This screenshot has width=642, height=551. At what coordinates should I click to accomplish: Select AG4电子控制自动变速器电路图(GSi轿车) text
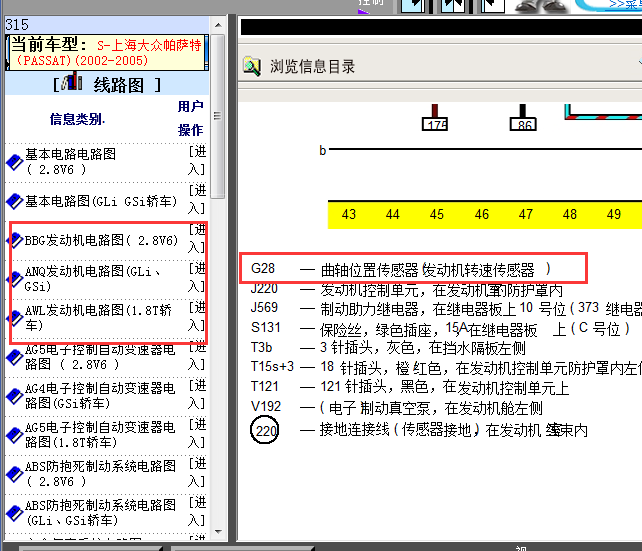coord(100,395)
